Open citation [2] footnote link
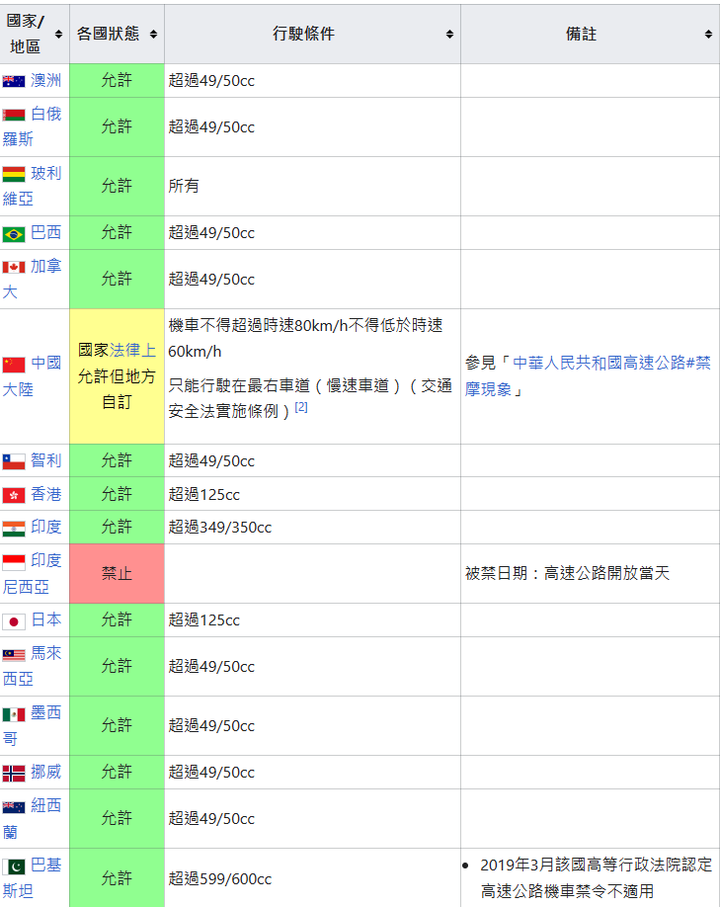720x907 pixels. (301, 407)
